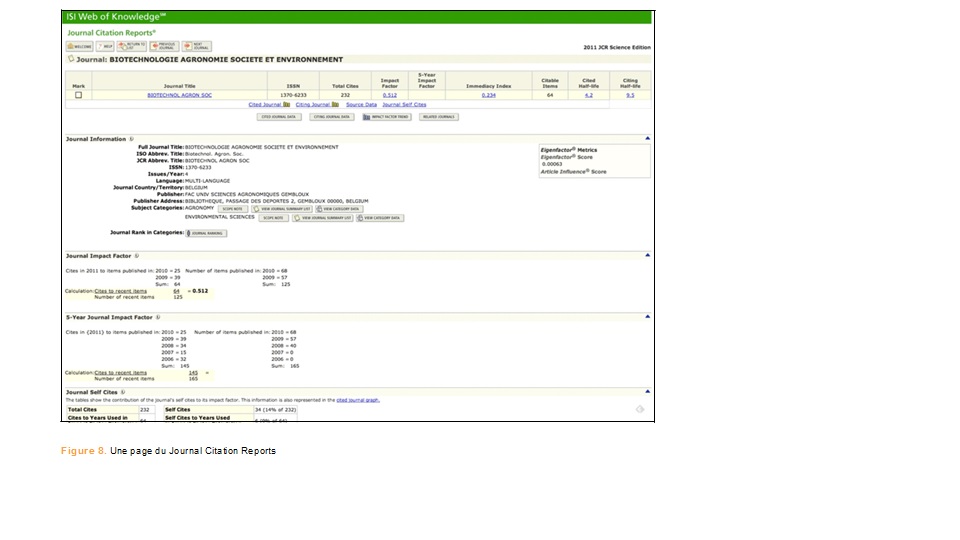Image resolution: width=960 pixels, height=540 pixels.
Task: Tick the Mark checkbox for BIOTECHNOL AGRON SOC
Action: pos(78,95)
